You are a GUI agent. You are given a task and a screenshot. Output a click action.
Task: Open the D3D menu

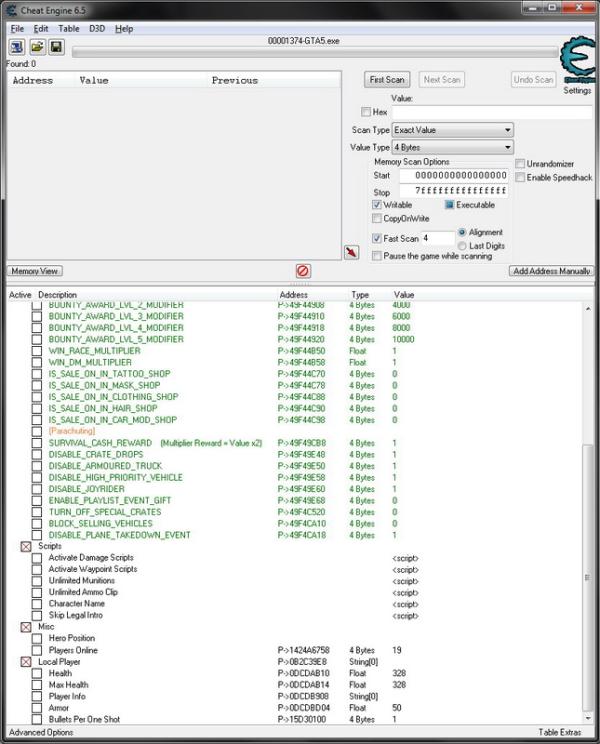click(97, 28)
